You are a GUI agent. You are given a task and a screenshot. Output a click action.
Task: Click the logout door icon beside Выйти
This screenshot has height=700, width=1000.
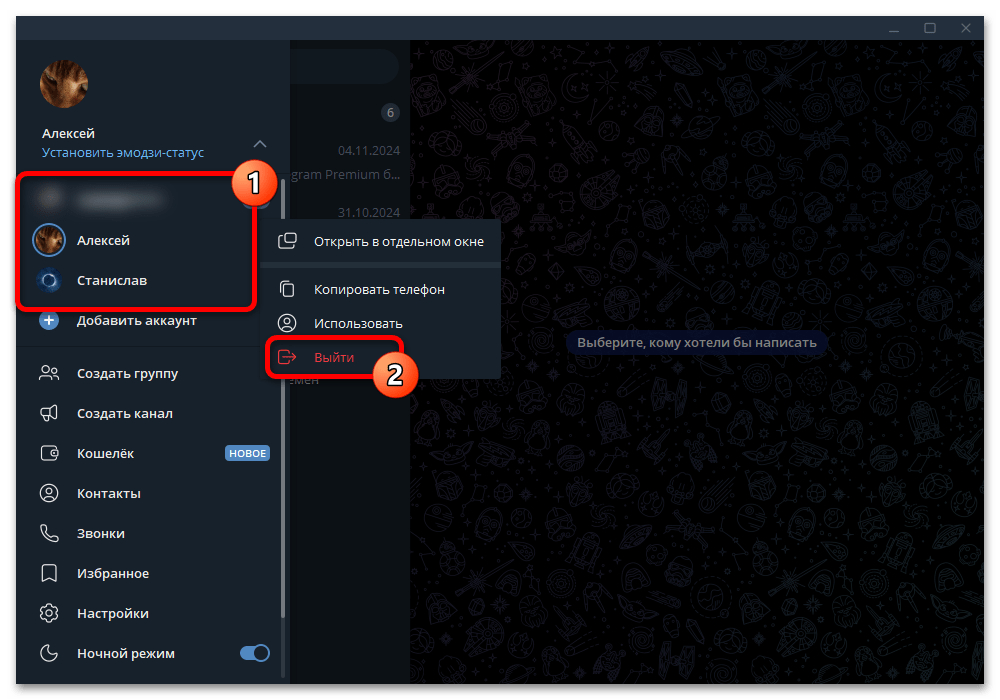[x=288, y=356]
